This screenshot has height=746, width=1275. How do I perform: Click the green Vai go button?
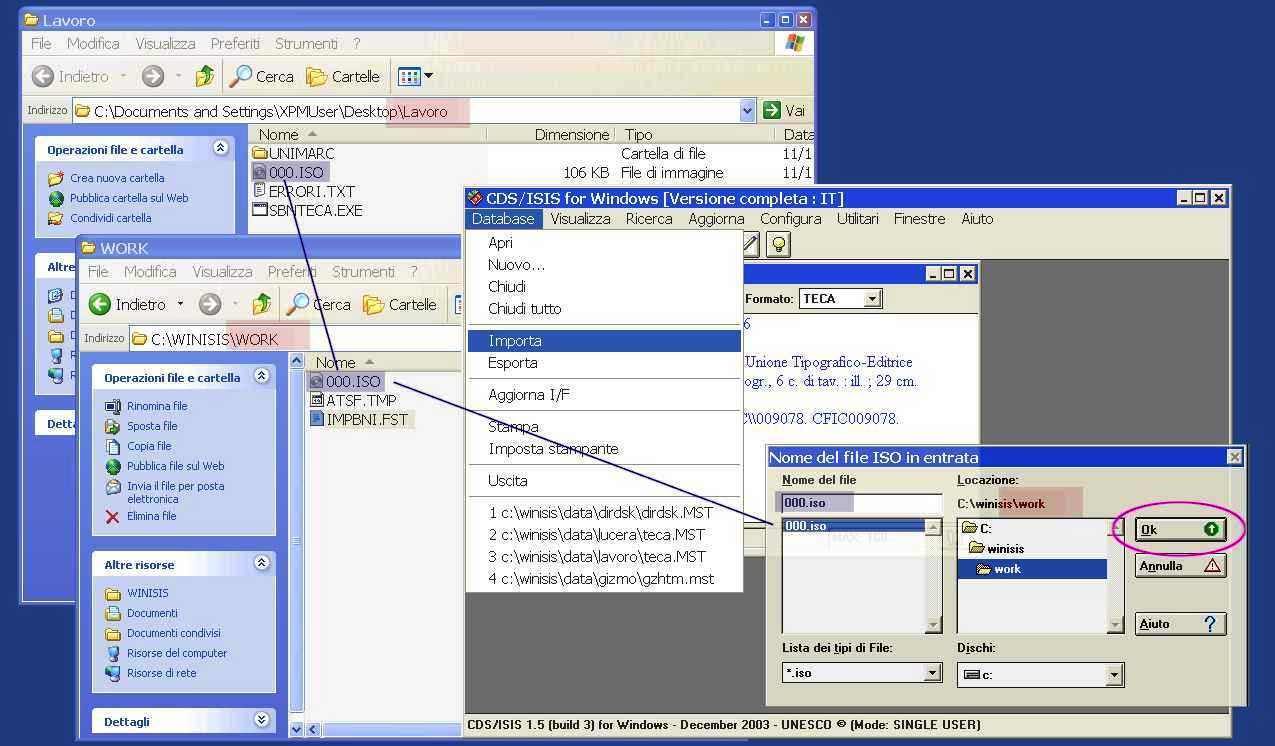click(785, 111)
